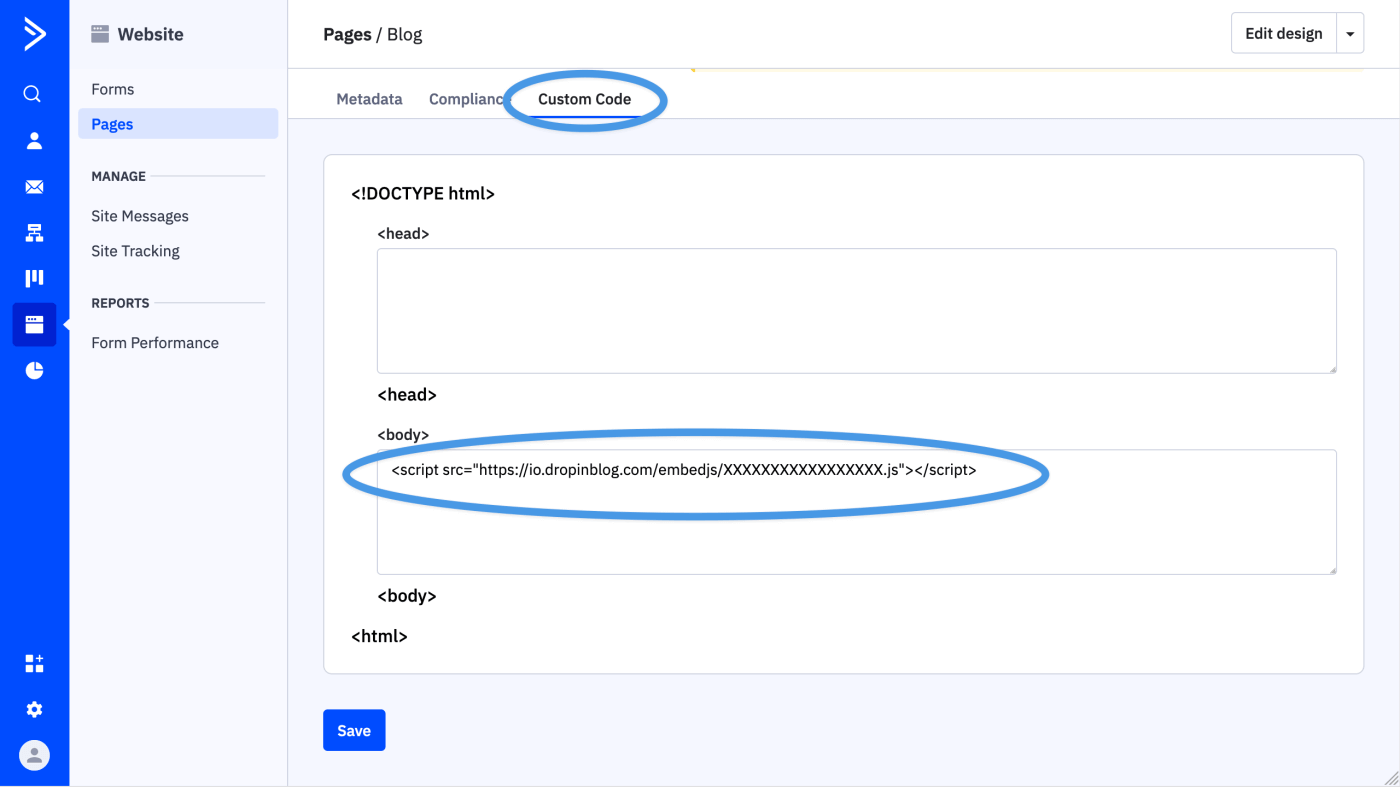The height and width of the screenshot is (787, 1400).
Task: Open Contacts person icon in sidebar
Action: pyautogui.click(x=34, y=141)
